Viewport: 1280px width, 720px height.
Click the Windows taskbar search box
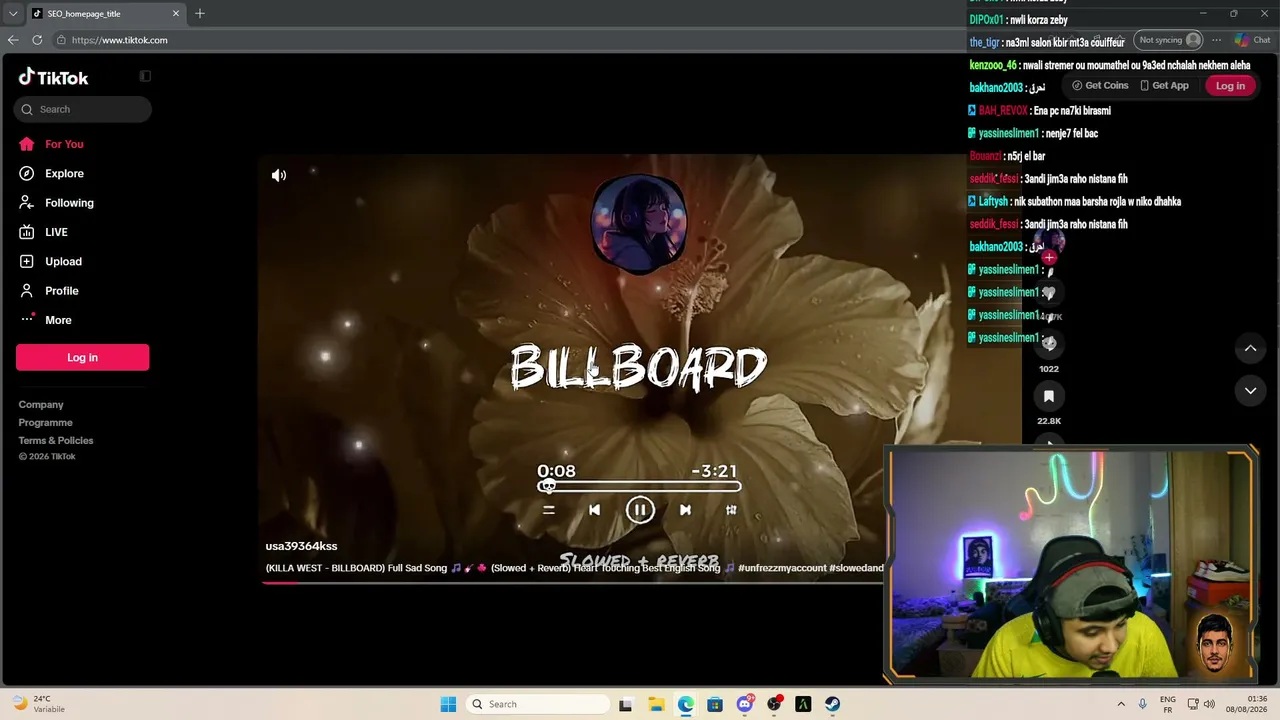539,704
